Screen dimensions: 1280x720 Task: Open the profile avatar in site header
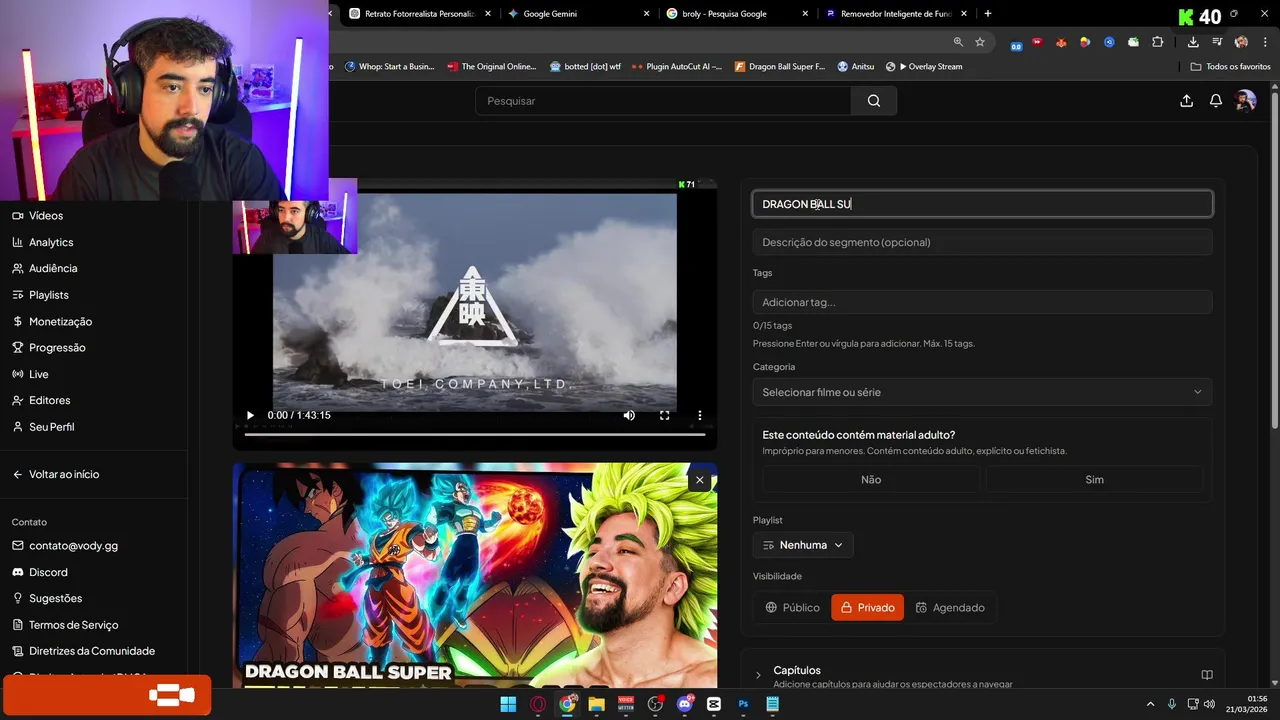[x=1245, y=101]
